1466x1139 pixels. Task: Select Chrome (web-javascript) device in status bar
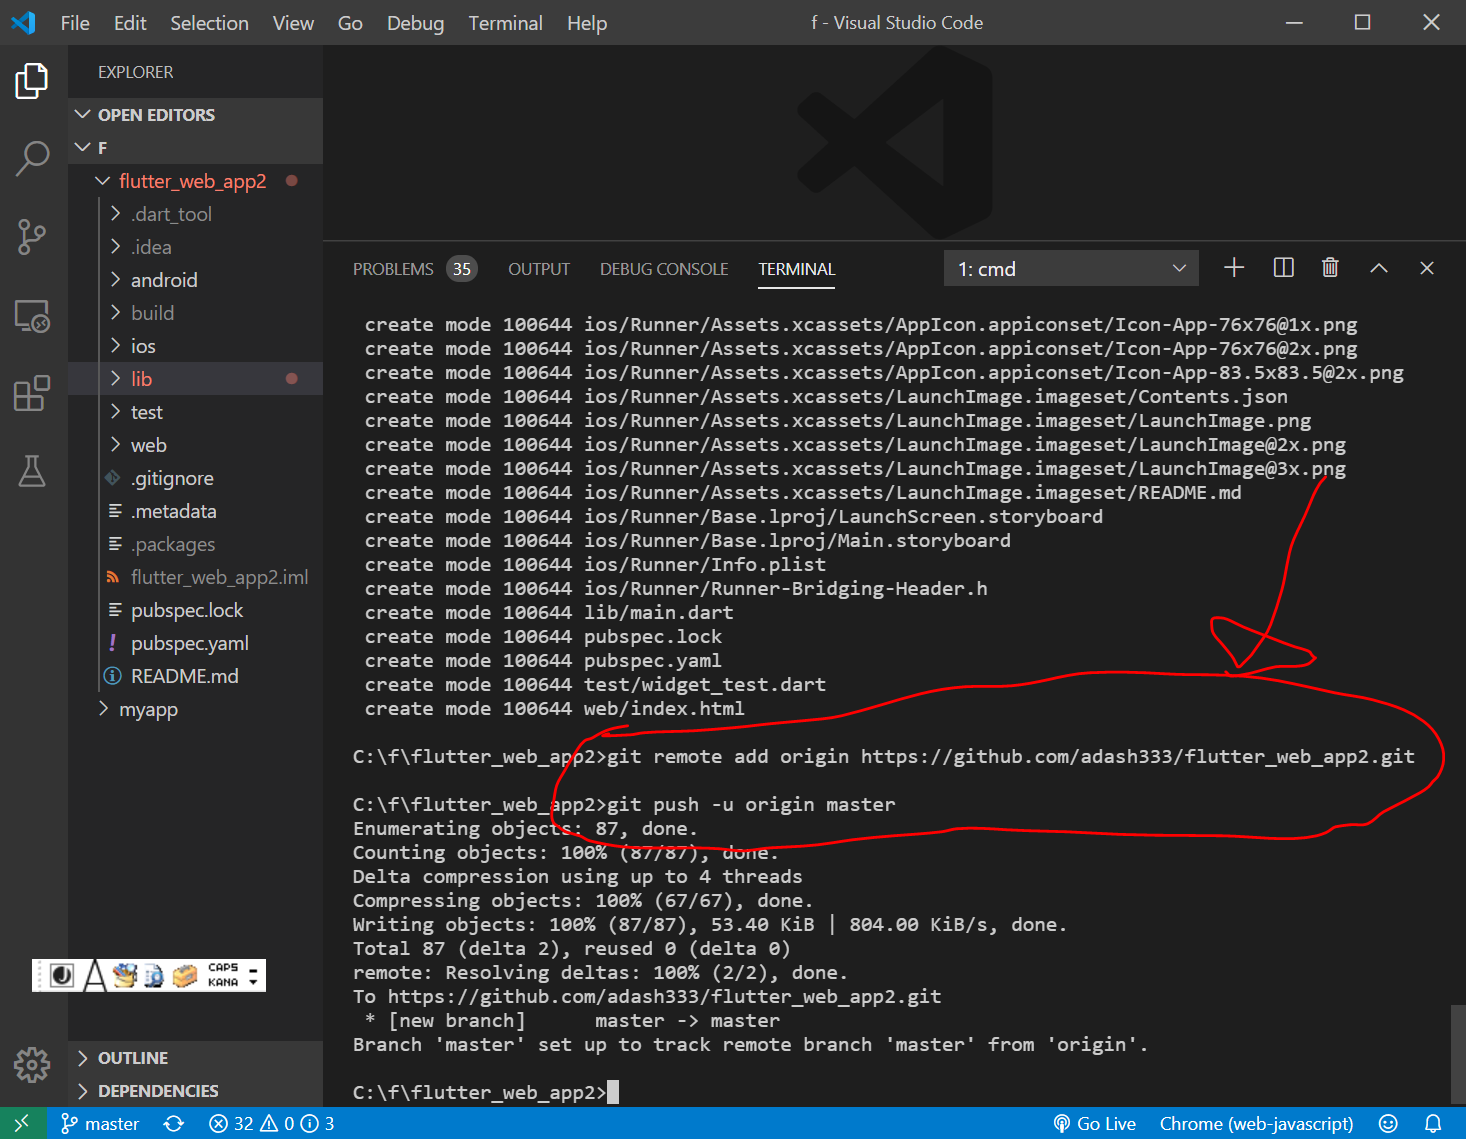[x=1256, y=1123]
